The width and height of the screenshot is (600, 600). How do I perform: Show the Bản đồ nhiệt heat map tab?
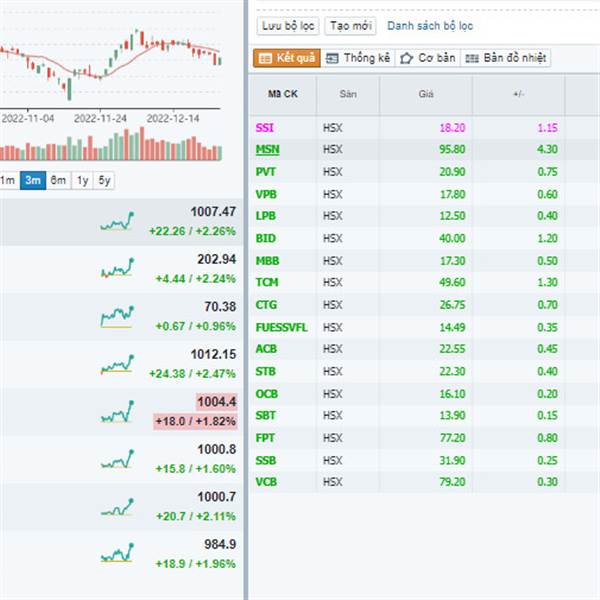click(x=505, y=58)
